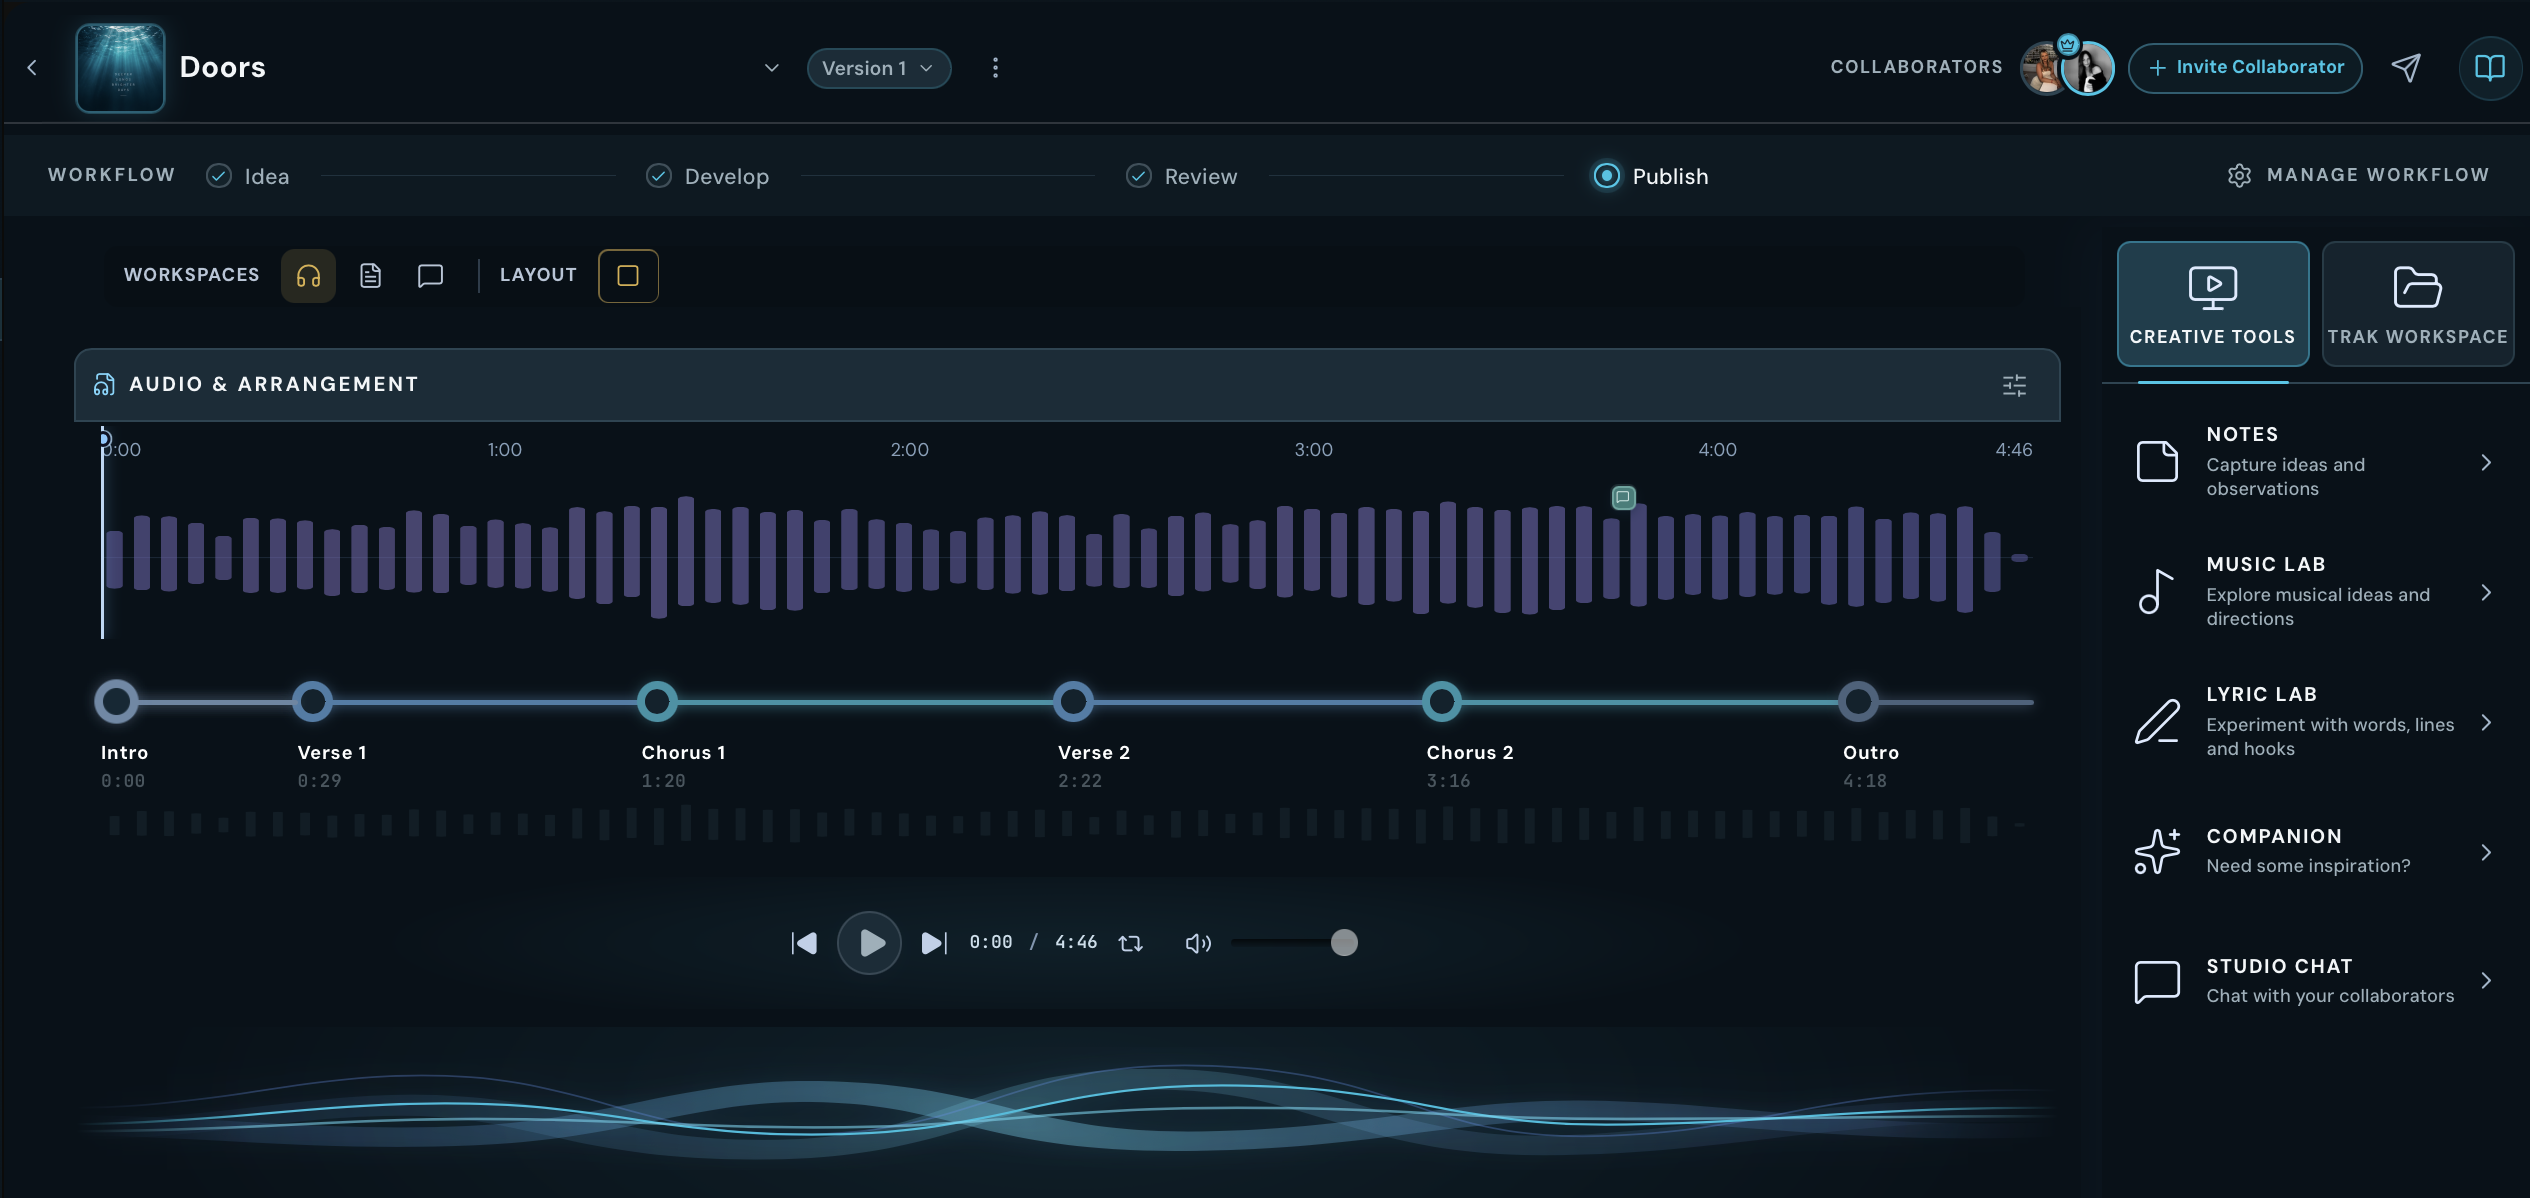Expand Lyric Lab with its chevron
Image resolution: width=2530 pixels, height=1198 pixels.
(2486, 723)
